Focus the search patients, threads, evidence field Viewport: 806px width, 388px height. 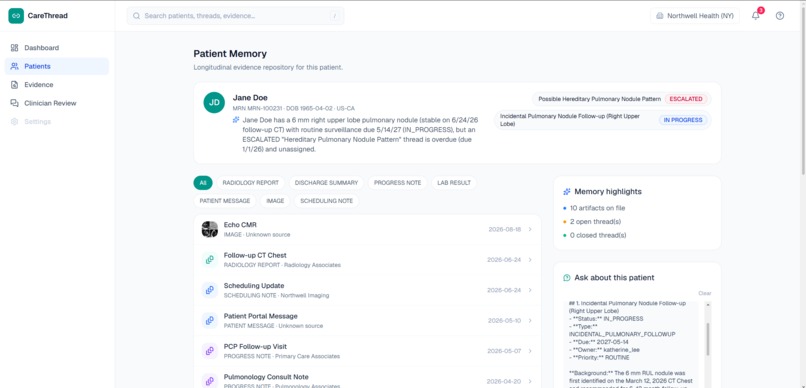pos(235,16)
